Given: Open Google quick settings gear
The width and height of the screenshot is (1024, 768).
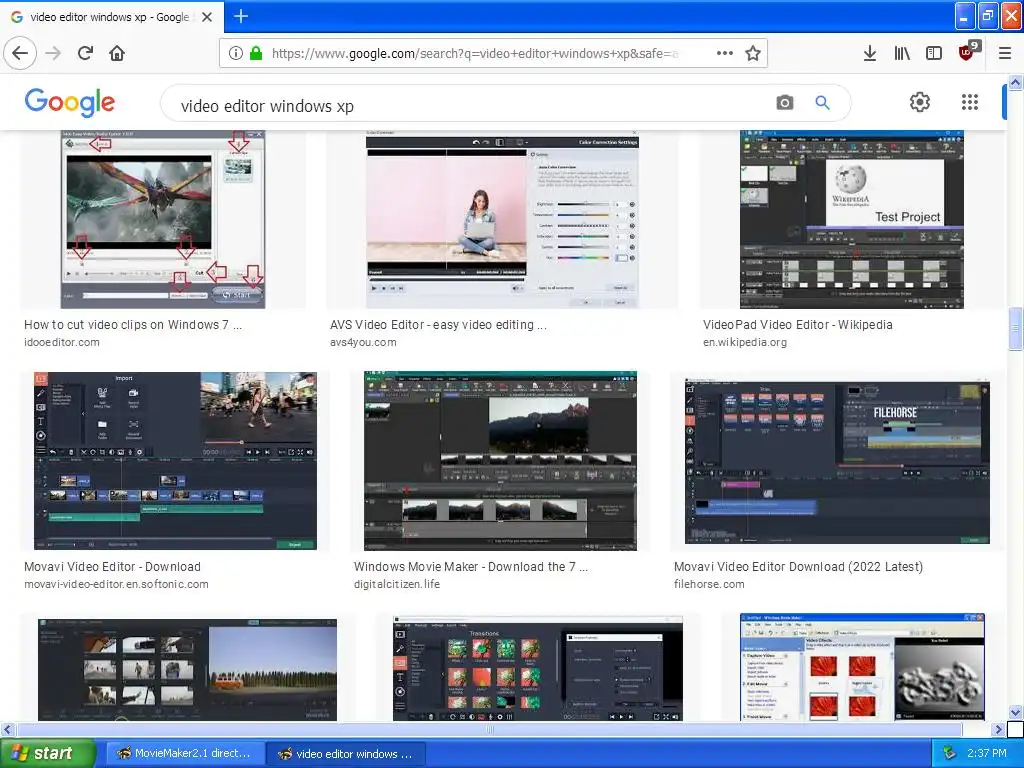Looking at the screenshot, I should click(x=920, y=102).
